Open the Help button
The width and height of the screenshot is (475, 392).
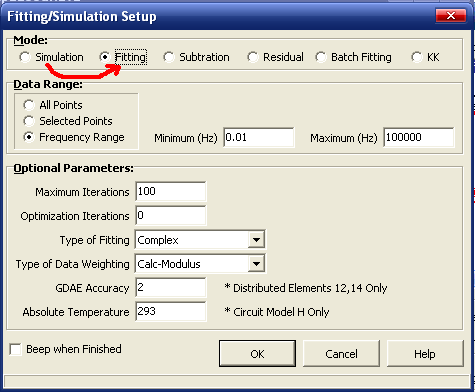pyautogui.click(x=425, y=354)
